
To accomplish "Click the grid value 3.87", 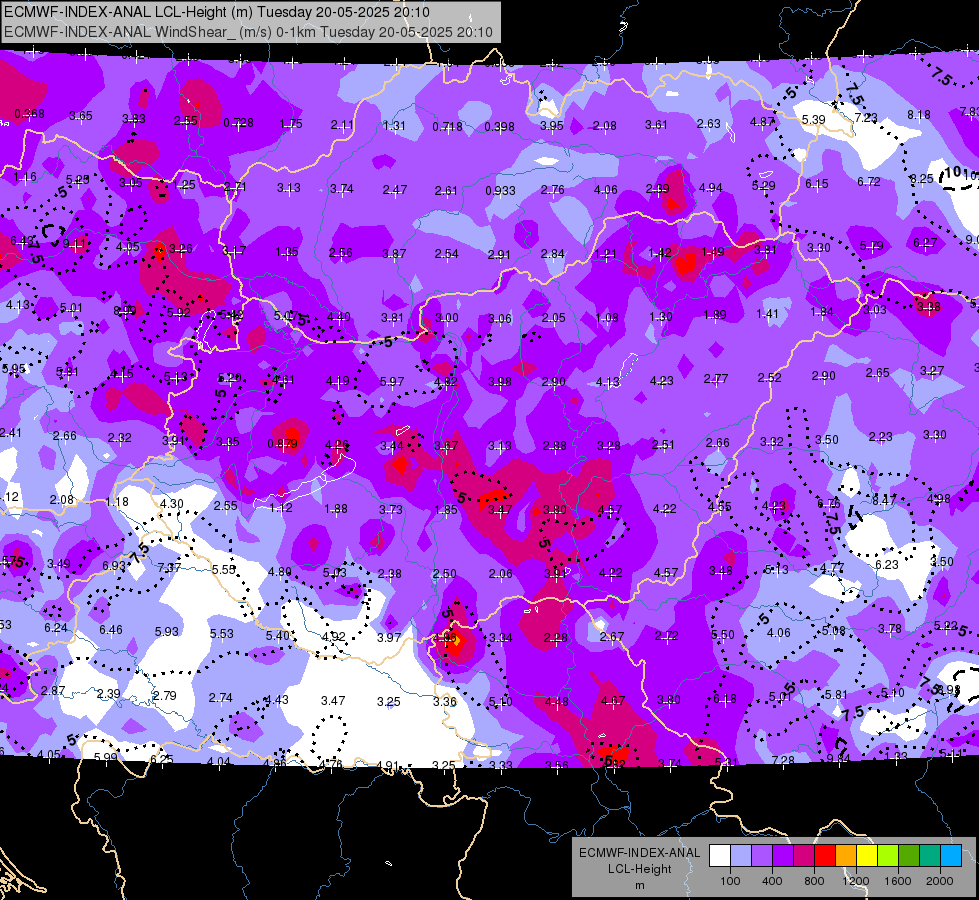I will tap(394, 254).
